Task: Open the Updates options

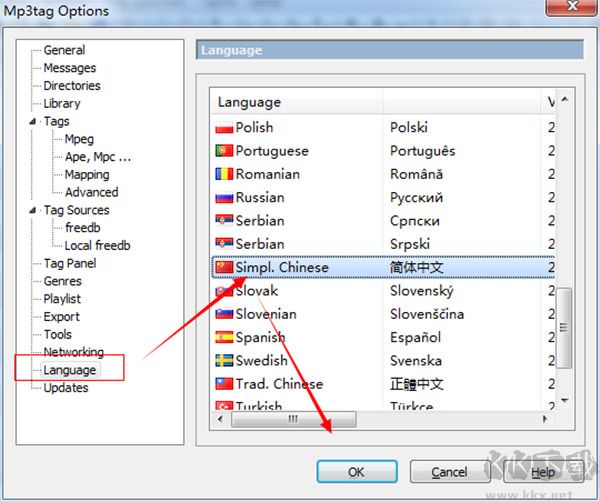Action: (x=66, y=388)
